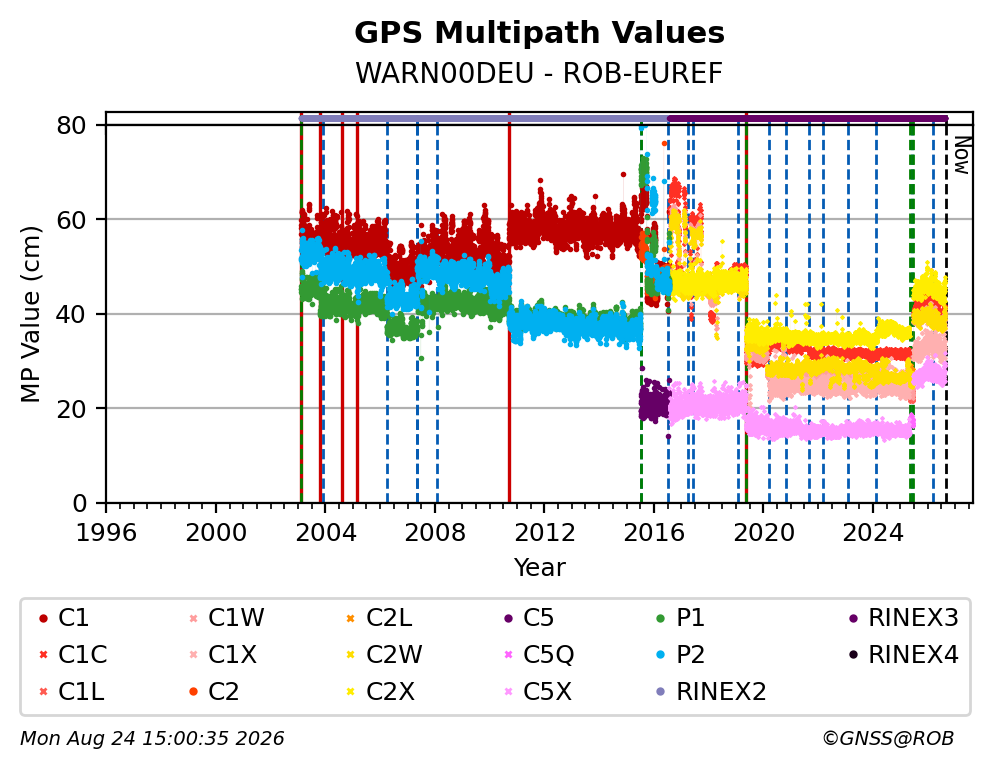The image size is (992, 769).
Task: Select the RINEX4 legend entry
Action: click(903, 655)
